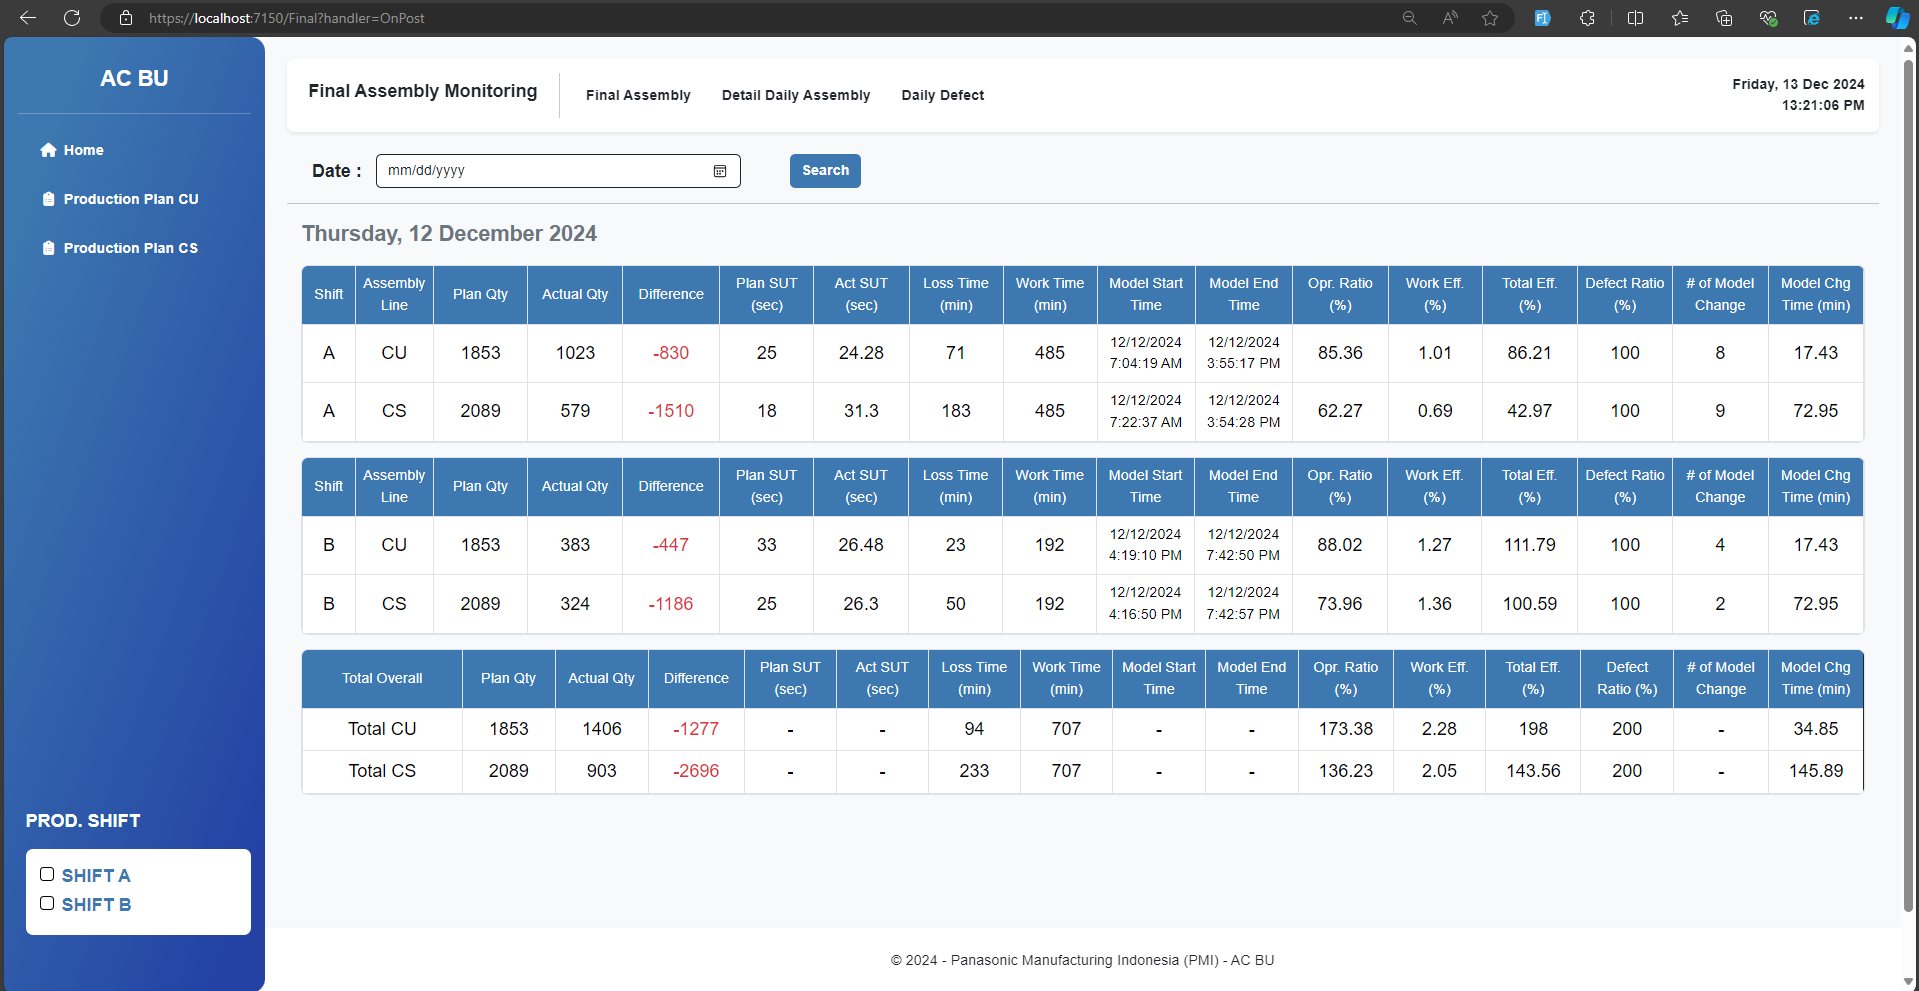Click the Production Plan CU clipboard icon

[48, 199]
